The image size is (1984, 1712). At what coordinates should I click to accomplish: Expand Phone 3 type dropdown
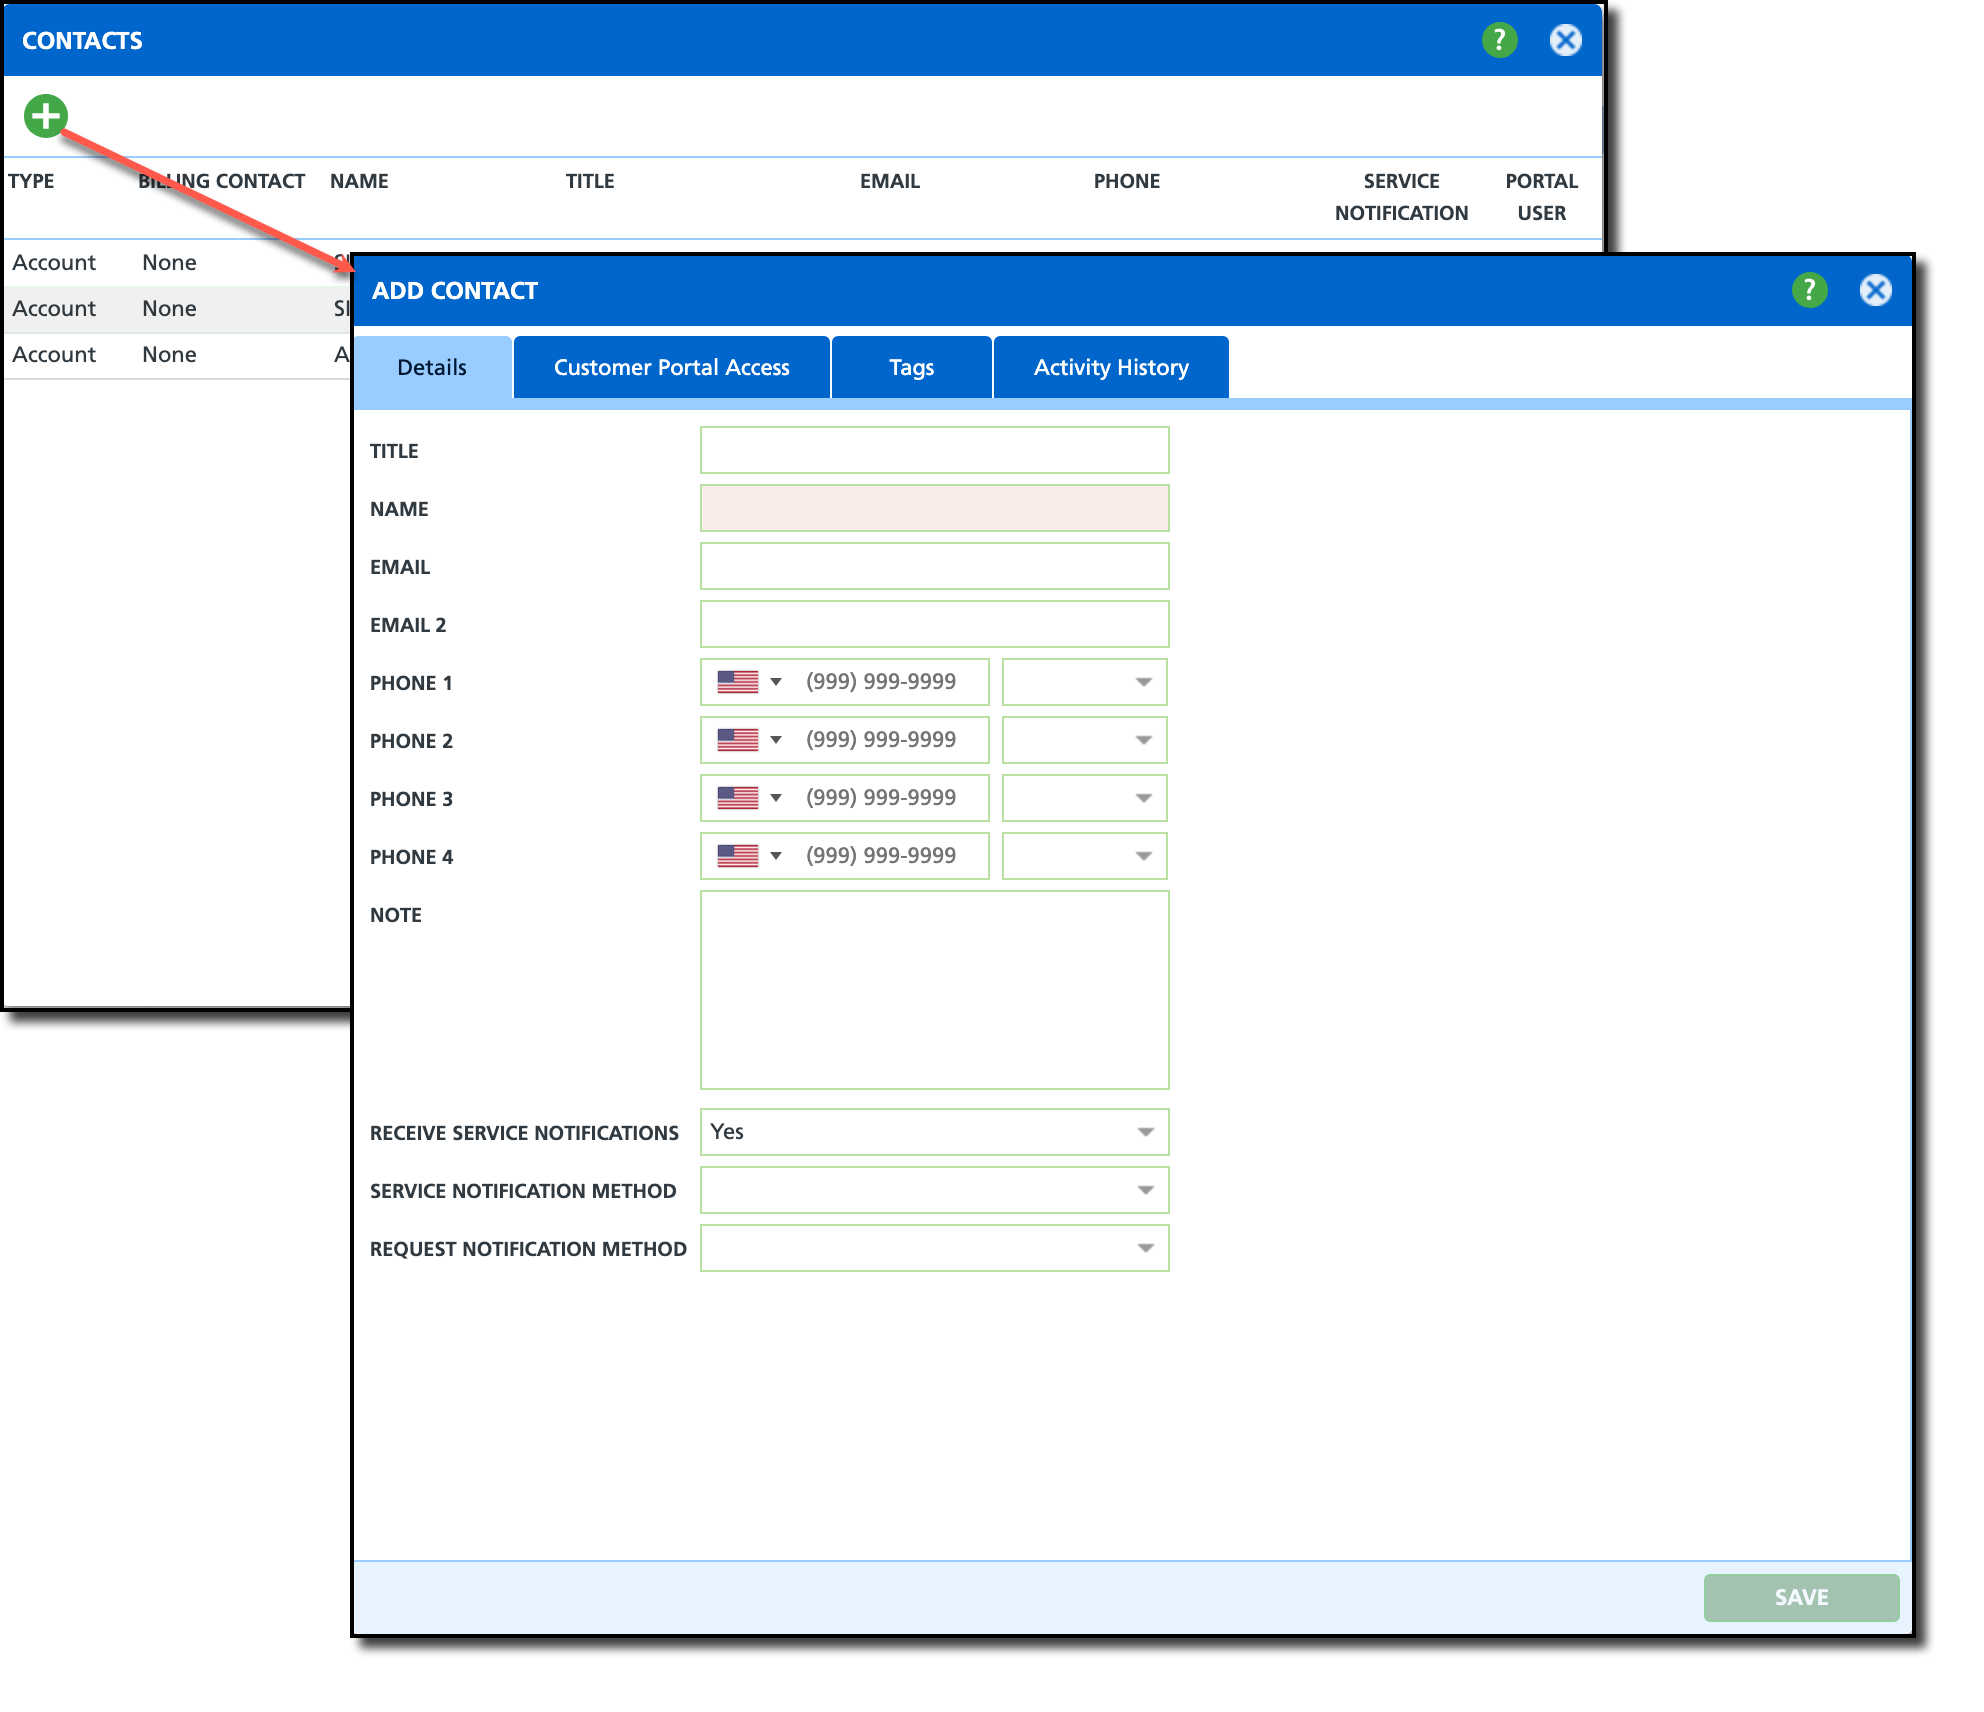coord(1085,798)
